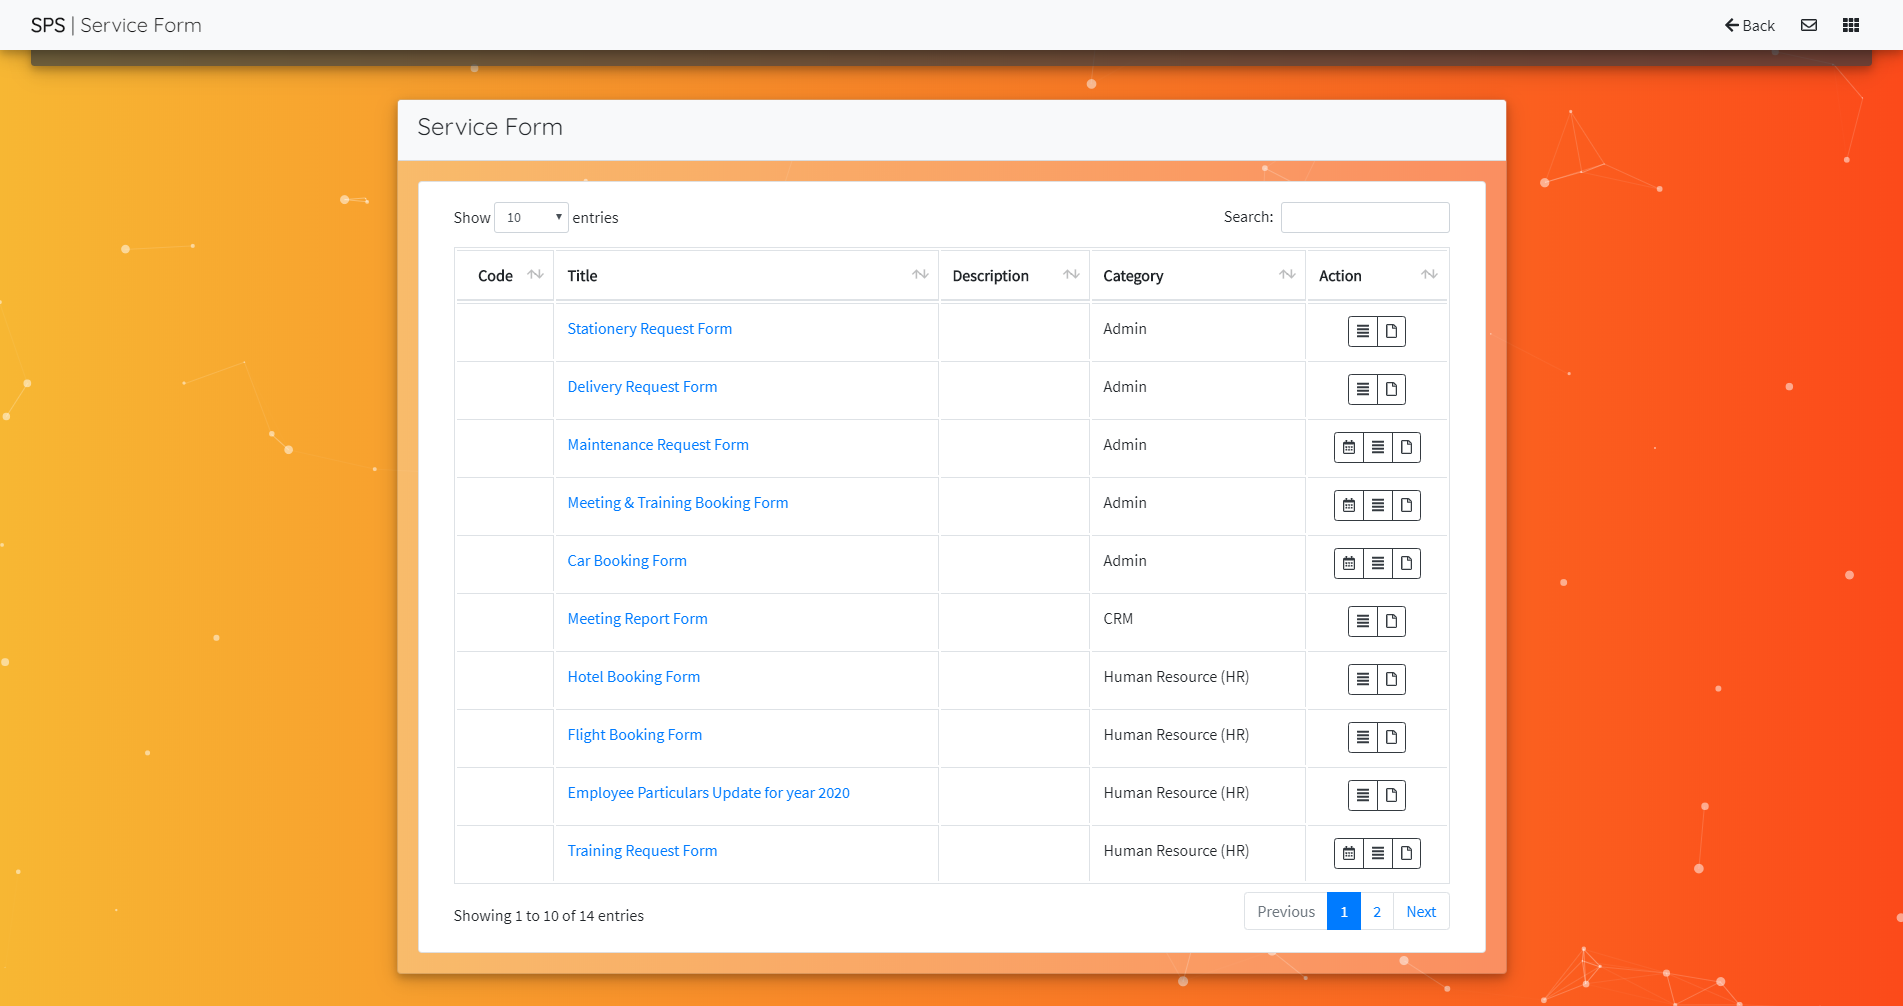
Task: Click calendar icon for Training Request Form
Action: [1349, 853]
